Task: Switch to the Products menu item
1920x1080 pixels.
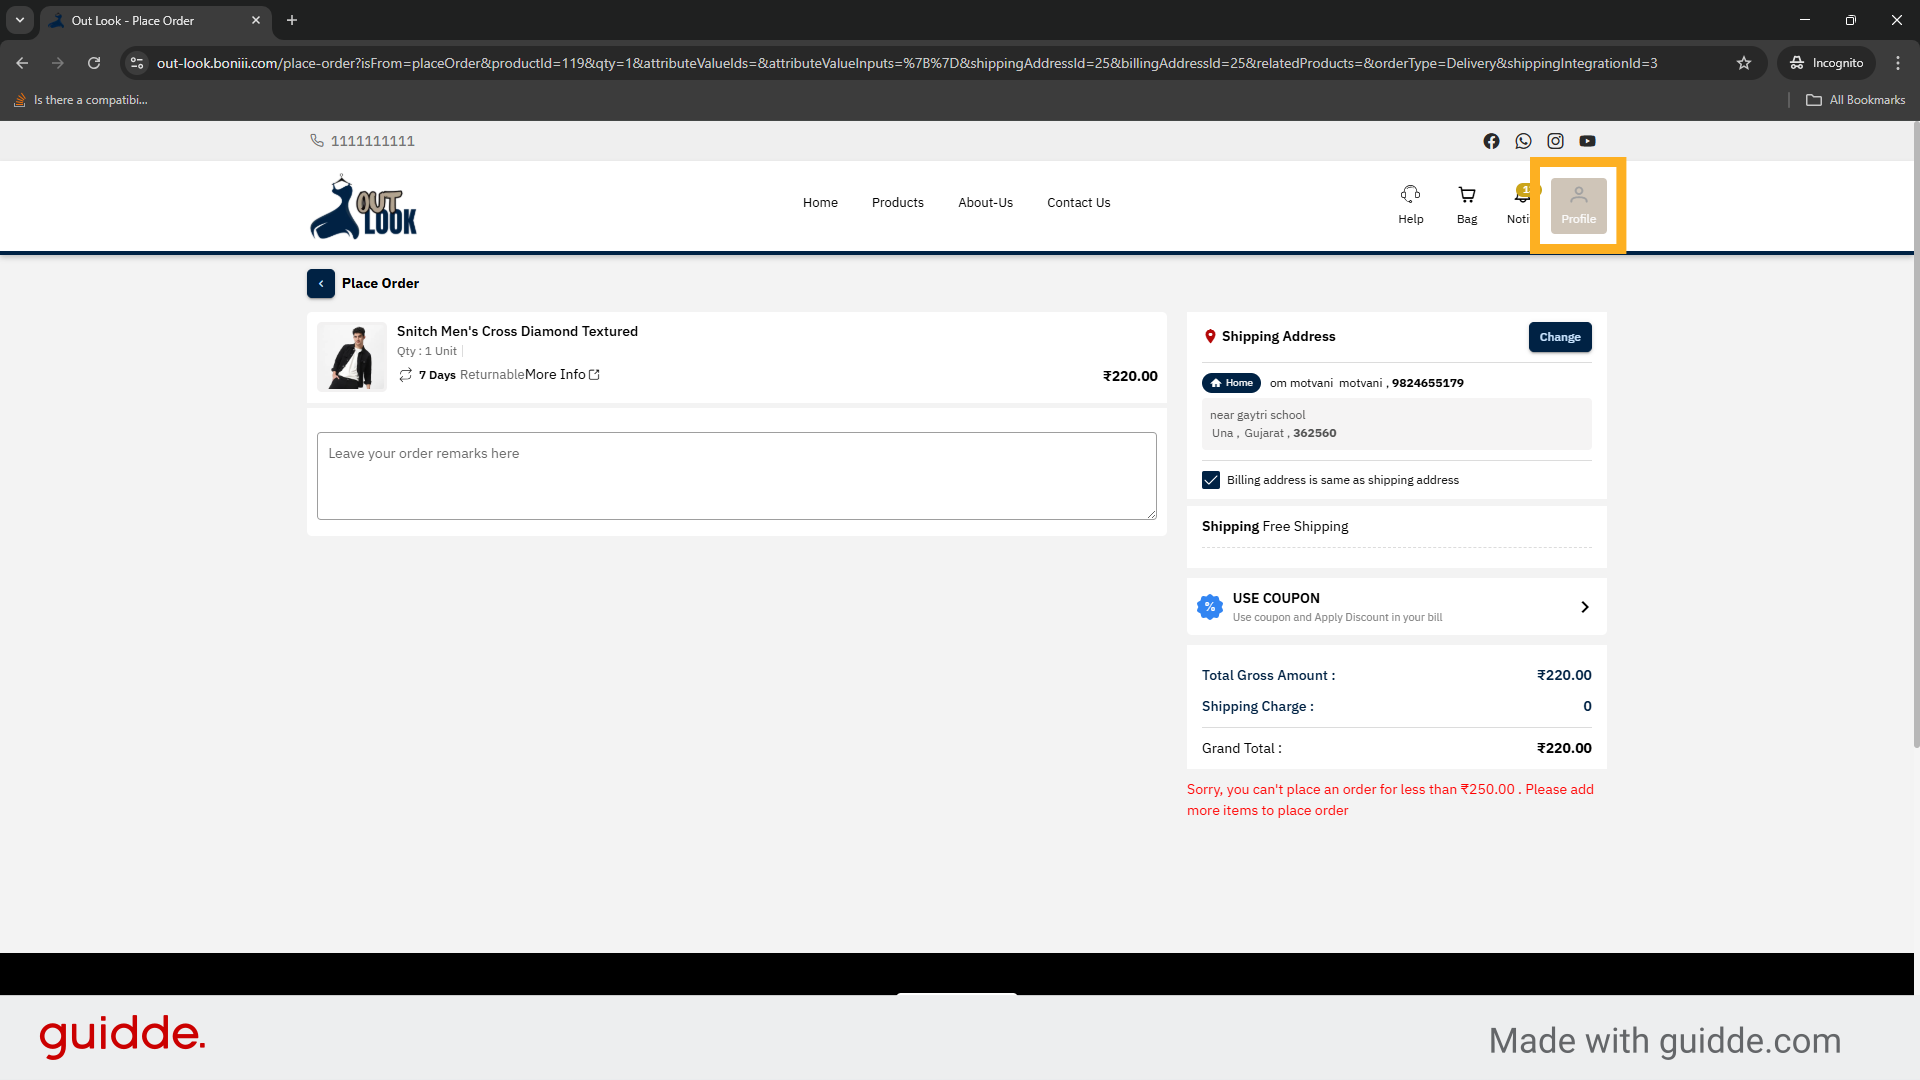Action: click(x=897, y=202)
